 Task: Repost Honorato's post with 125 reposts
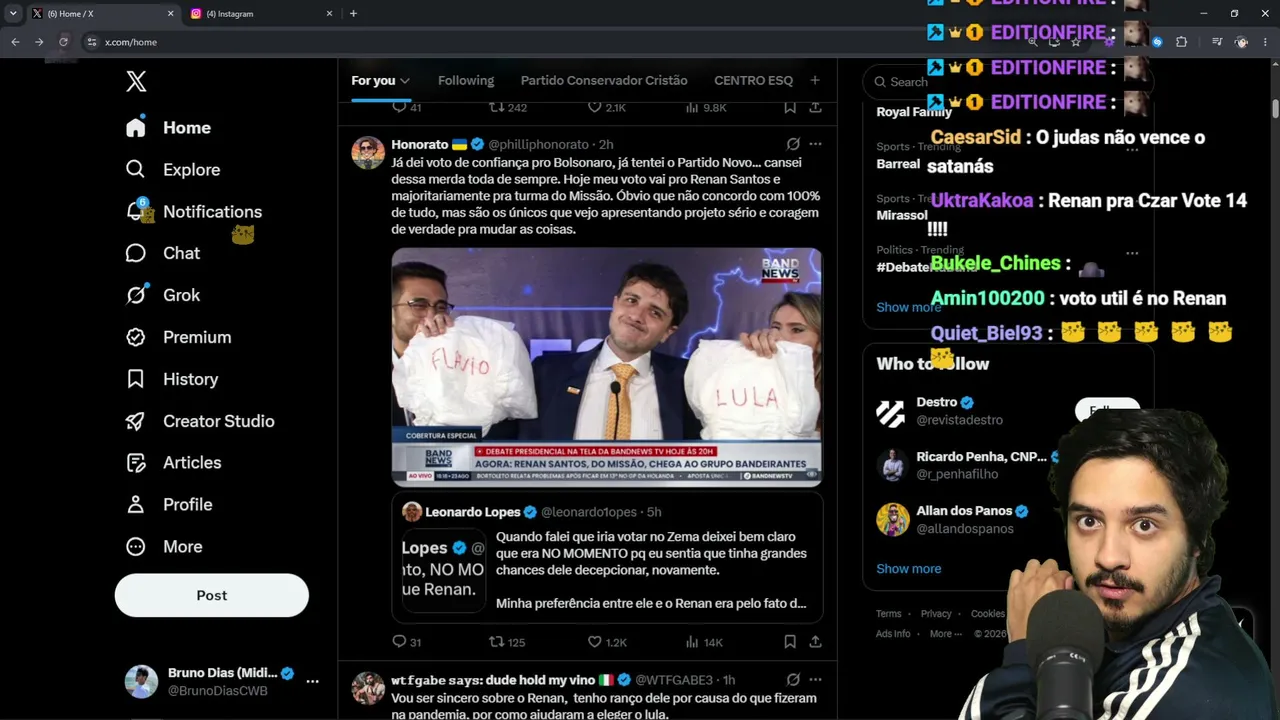click(506, 642)
